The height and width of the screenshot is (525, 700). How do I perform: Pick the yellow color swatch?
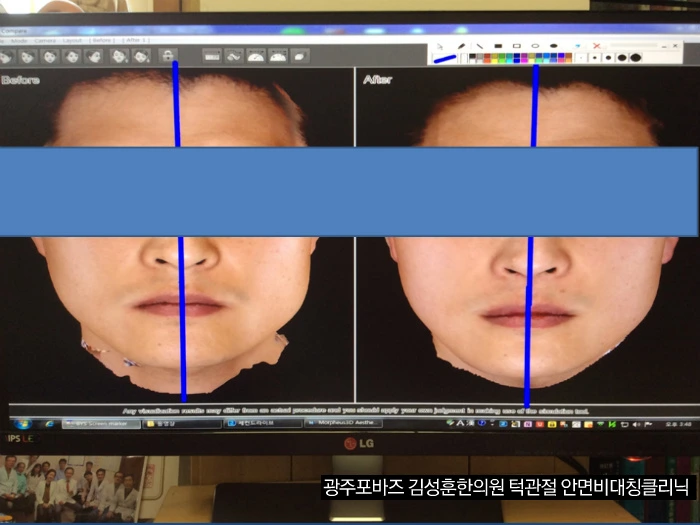tap(495, 61)
